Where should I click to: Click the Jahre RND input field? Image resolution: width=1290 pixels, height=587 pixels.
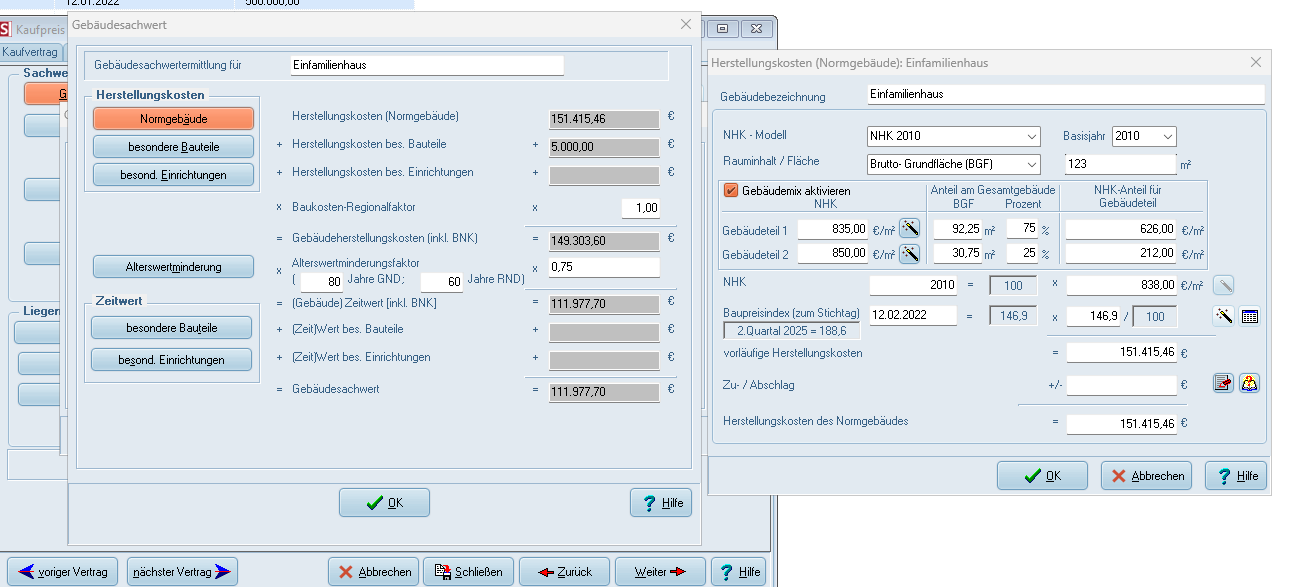click(441, 282)
